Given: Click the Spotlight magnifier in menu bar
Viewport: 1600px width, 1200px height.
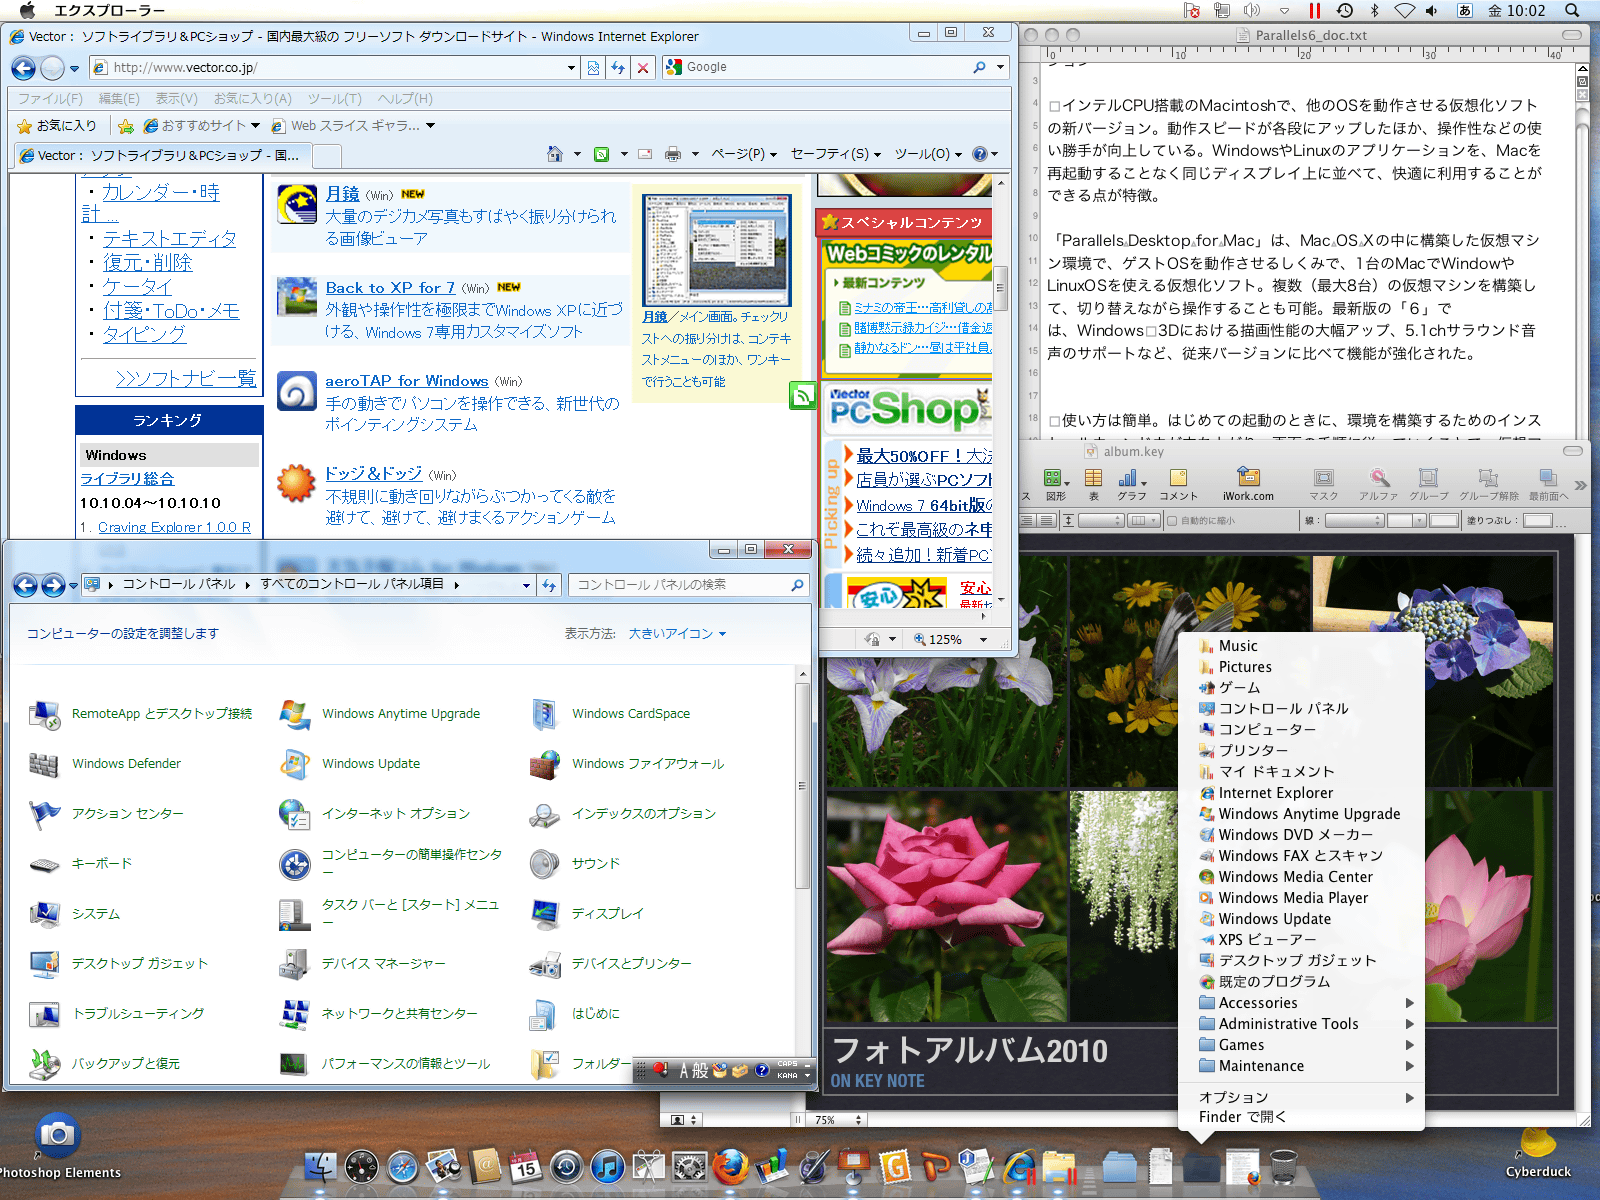Looking at the screenshot, I should coord(1572,11).
